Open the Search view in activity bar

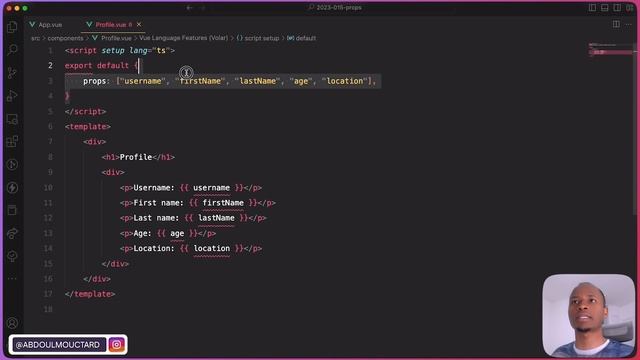coord(12,50)
